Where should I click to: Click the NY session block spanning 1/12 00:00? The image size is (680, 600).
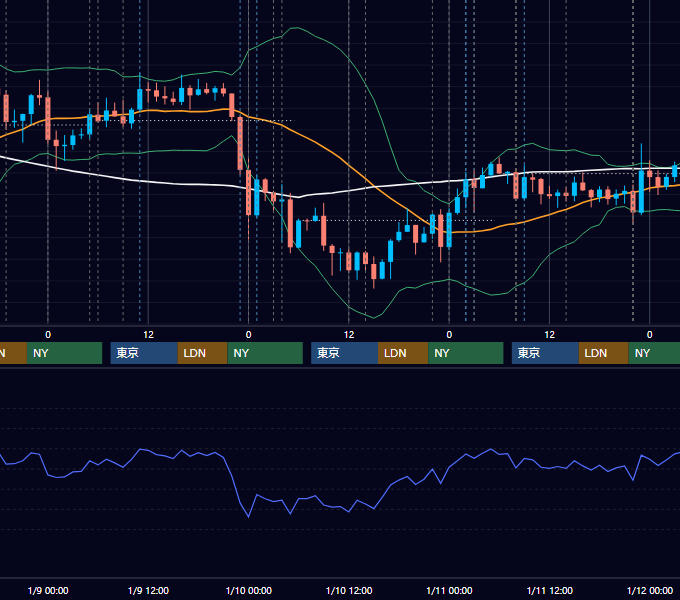[654, 353]
